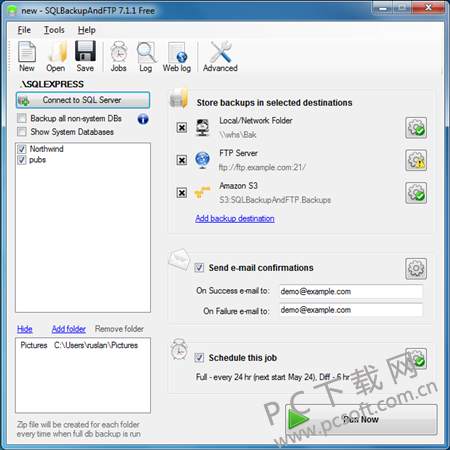Image resolution: width=450 pixels, height=450 pixels.
Task: Save the job with floppy disk icon
Action: 85,57
